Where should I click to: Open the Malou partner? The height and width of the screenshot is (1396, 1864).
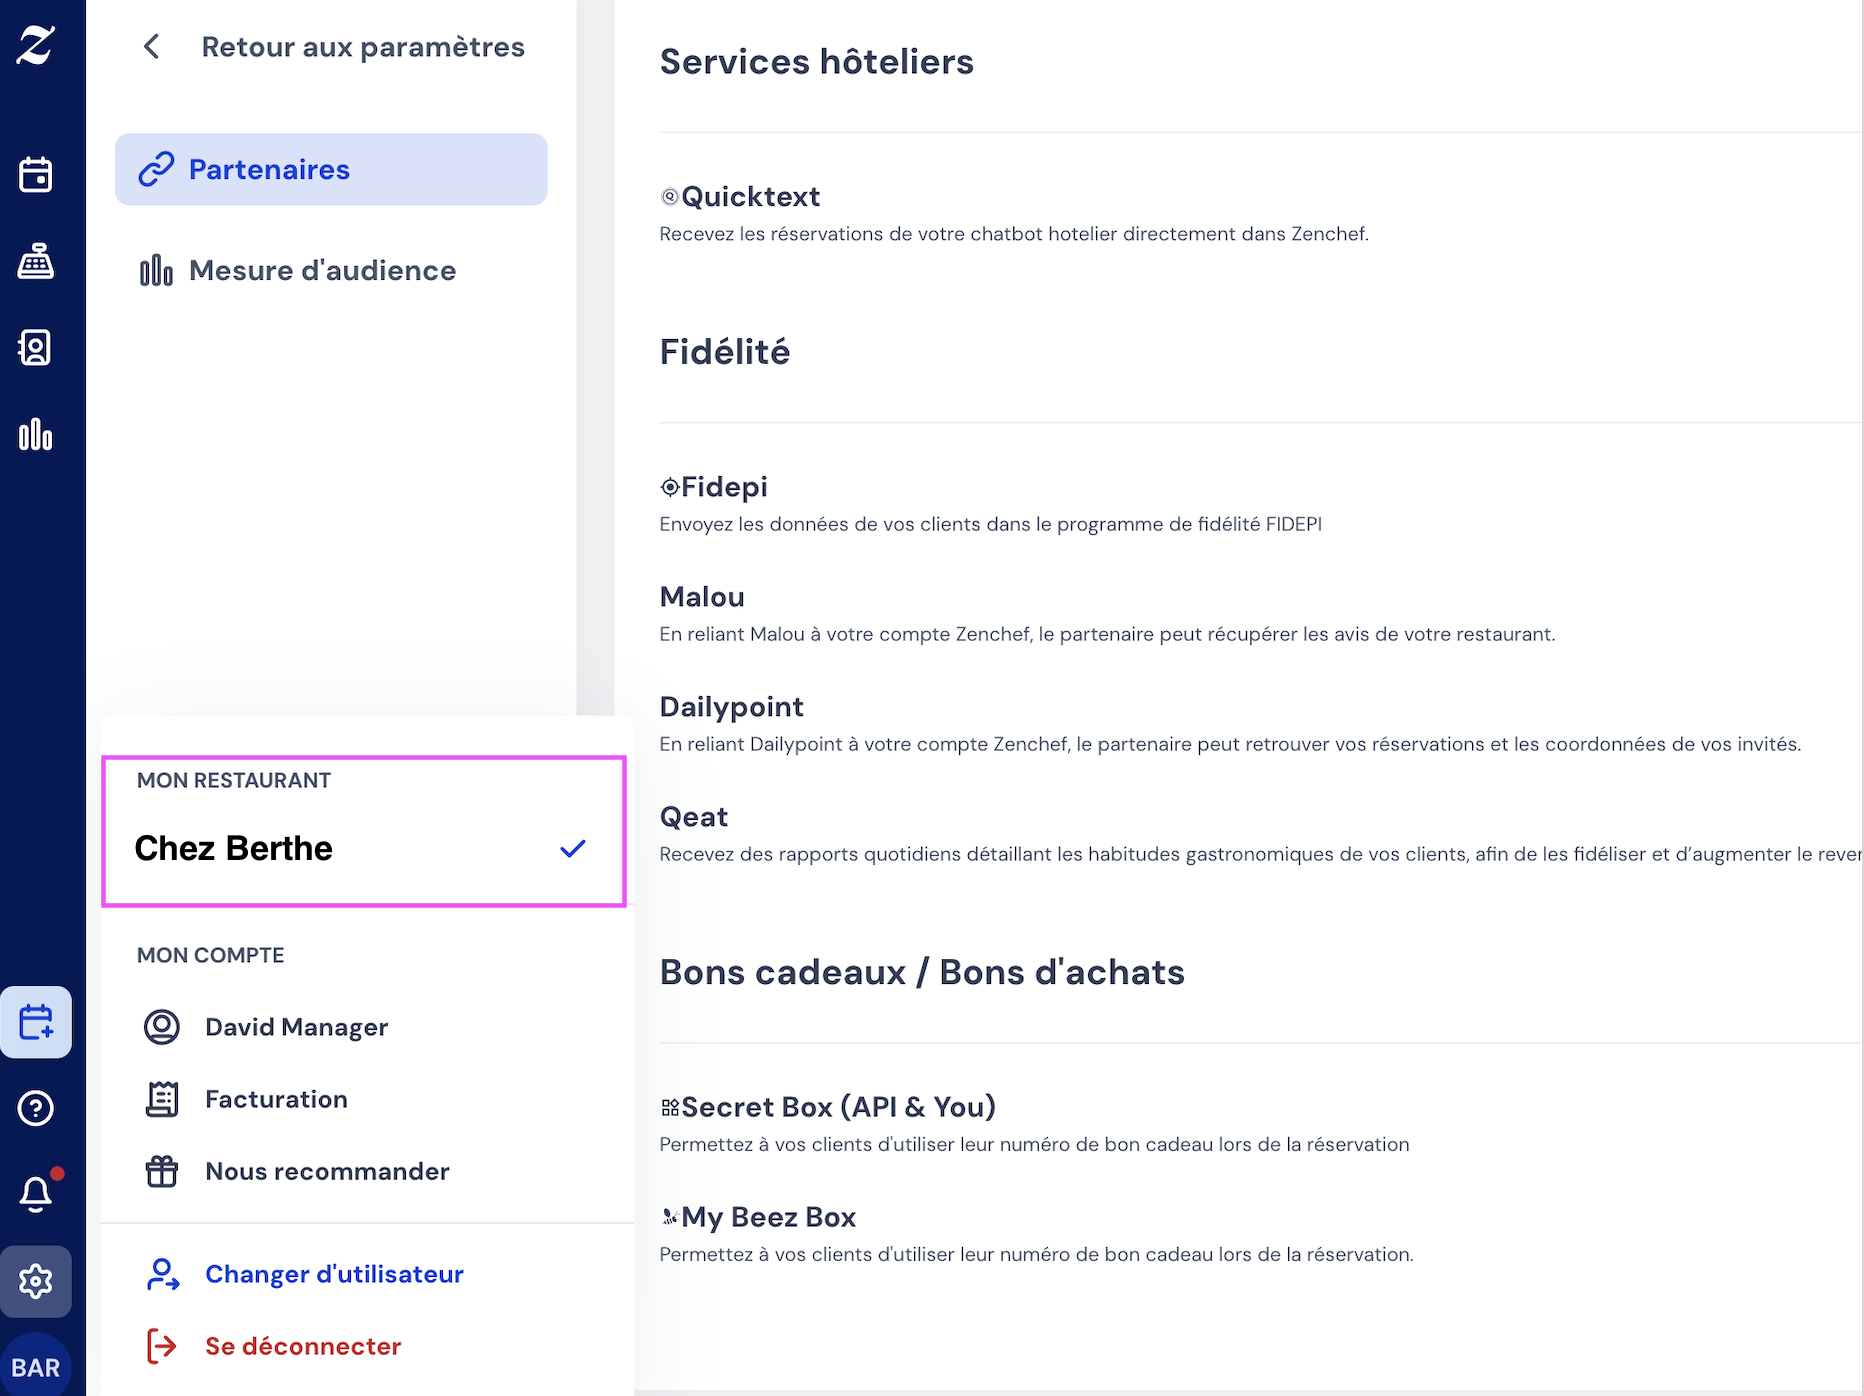pos(702,597)
